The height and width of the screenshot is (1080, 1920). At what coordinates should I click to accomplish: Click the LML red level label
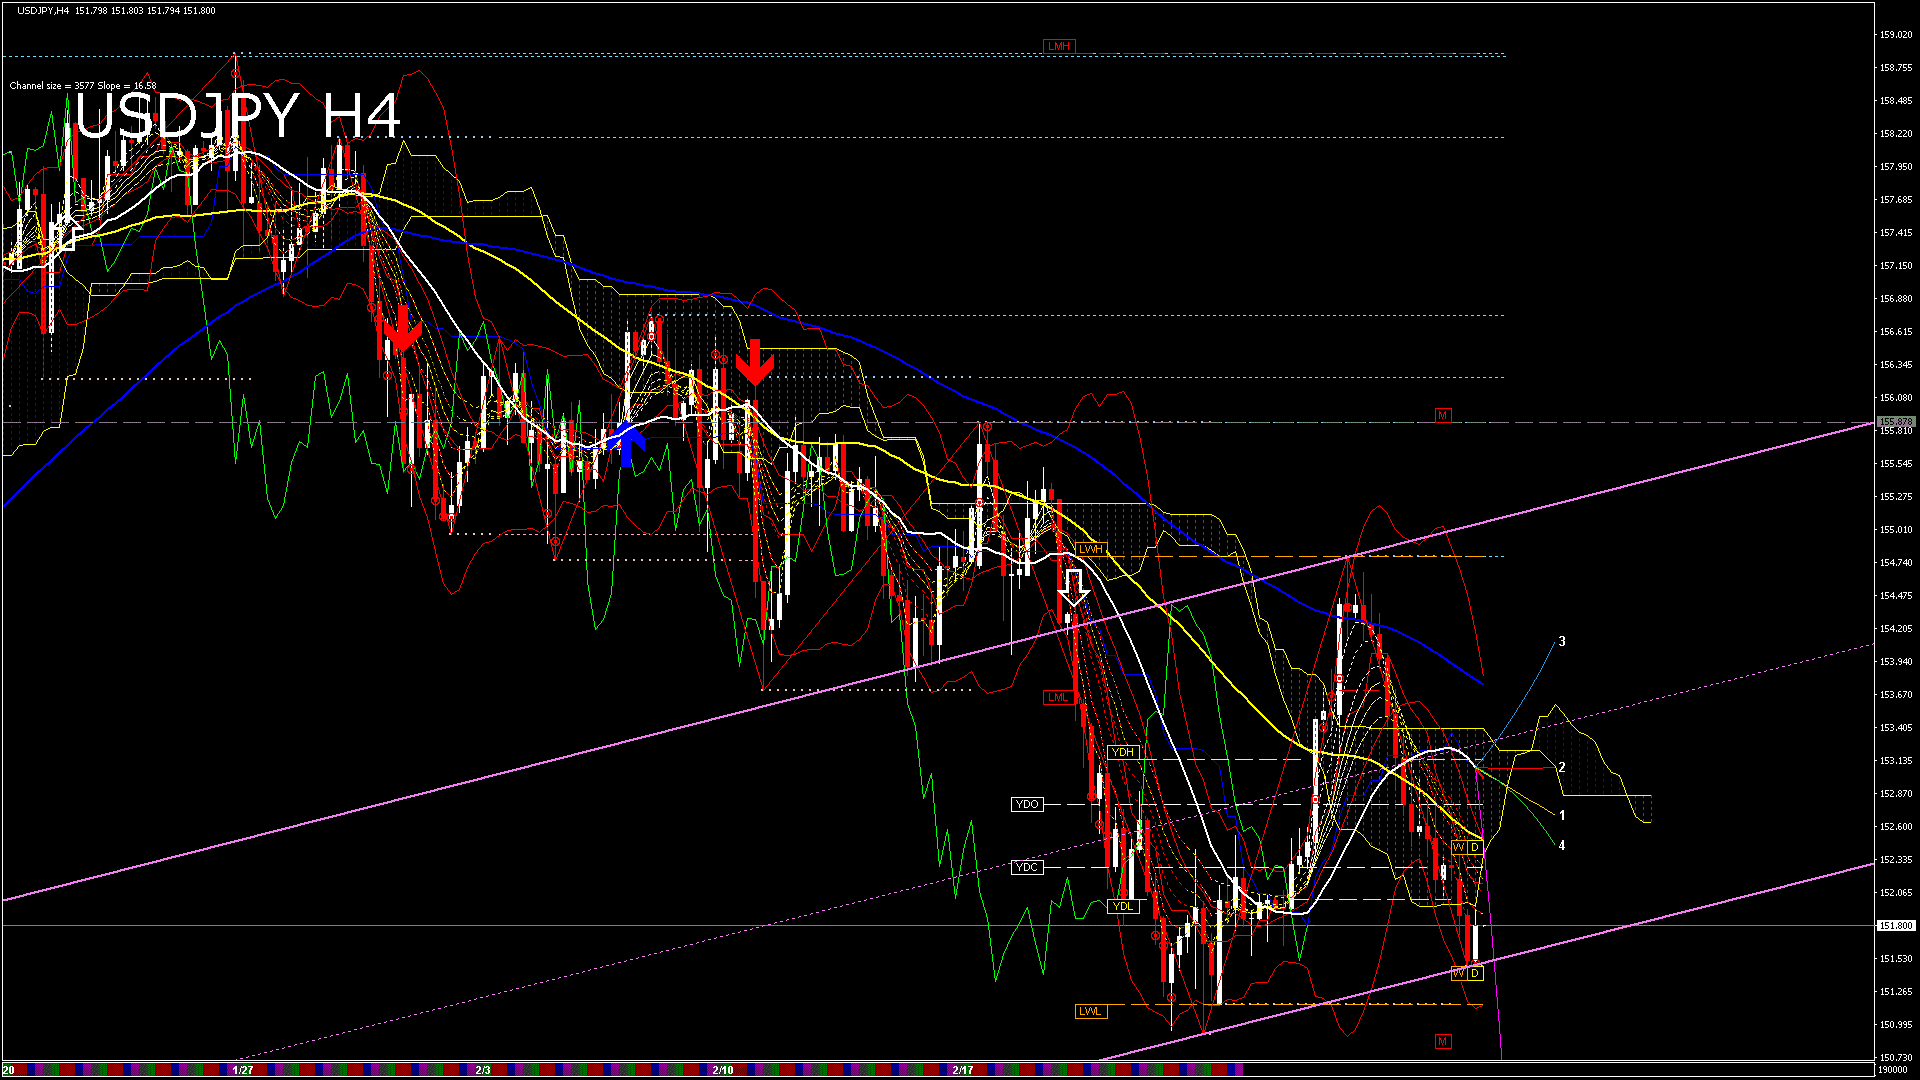(x=1058, y=697)
